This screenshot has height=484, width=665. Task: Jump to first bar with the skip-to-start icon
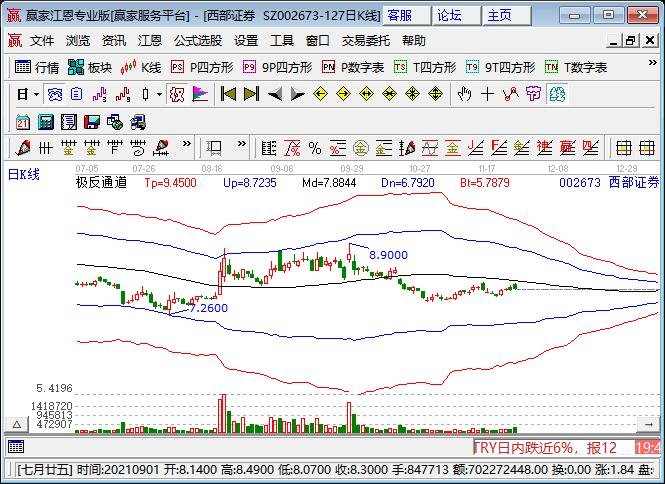[x=228, y=94]
